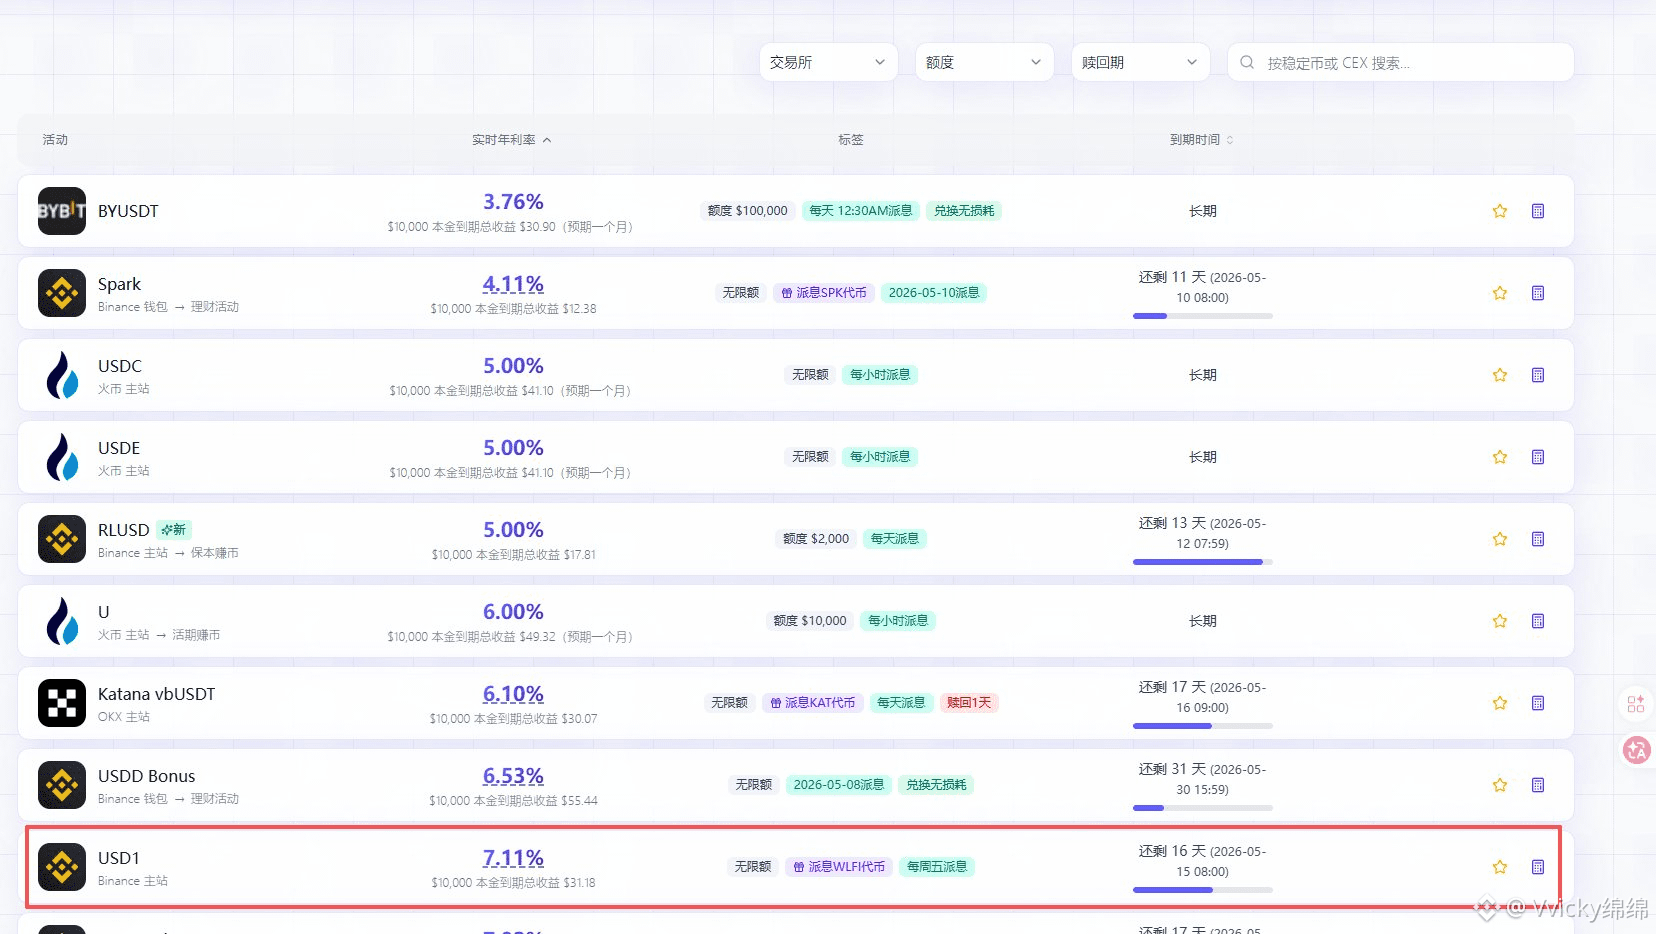Star the Katana vbUSDT row
Viewport: 1656px width, 934px height.
point(1500,703)
